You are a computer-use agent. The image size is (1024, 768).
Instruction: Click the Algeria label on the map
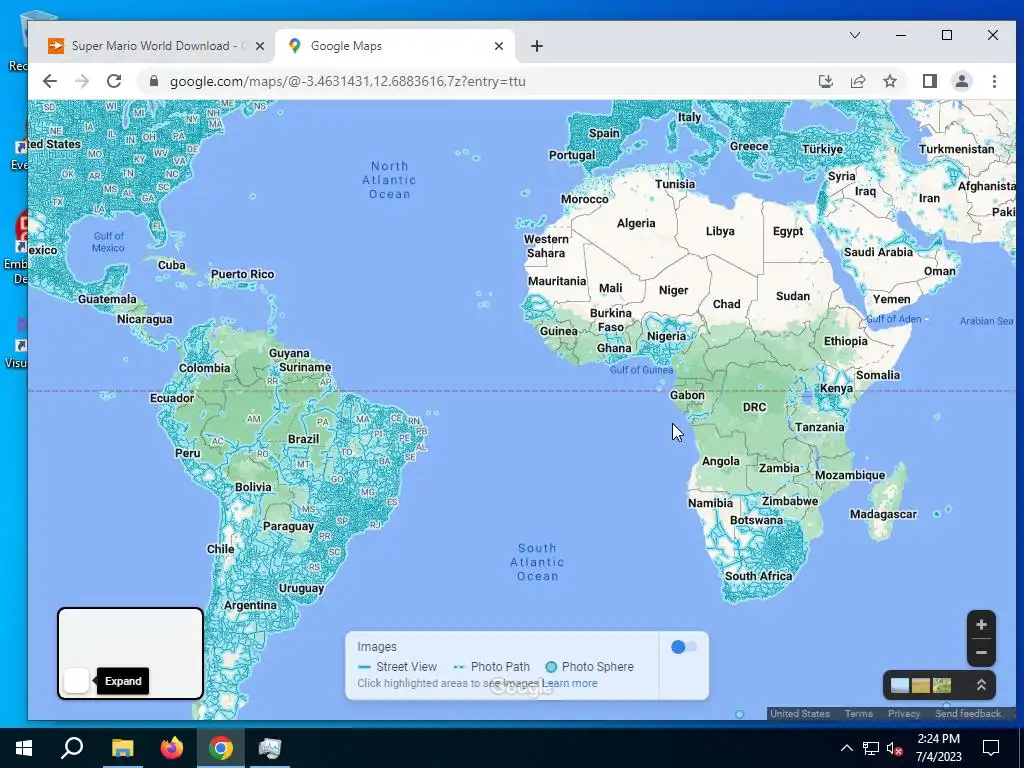point(636,223)
